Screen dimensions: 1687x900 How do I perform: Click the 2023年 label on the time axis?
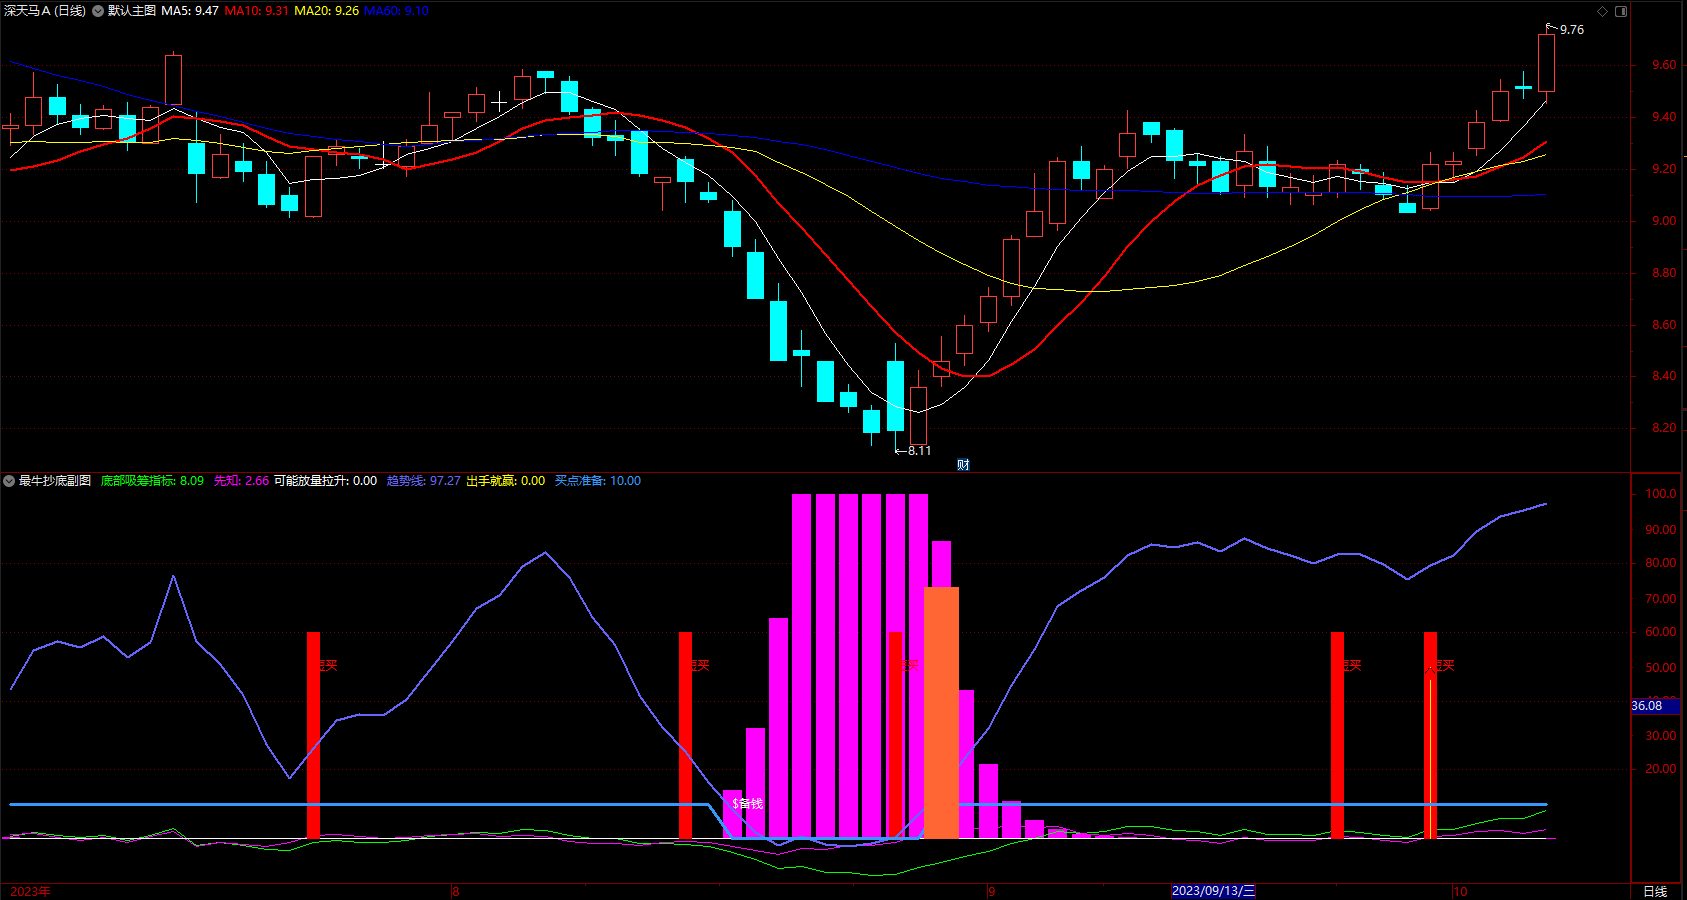tap(30, 891)
